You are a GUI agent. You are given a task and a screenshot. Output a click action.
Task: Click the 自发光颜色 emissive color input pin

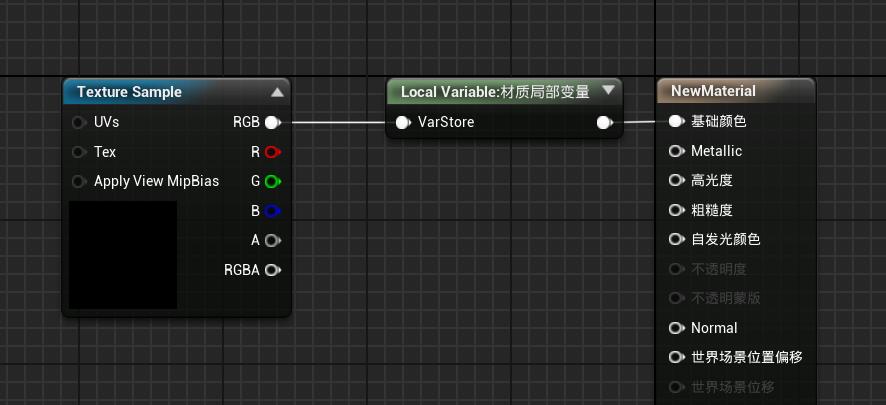pyautogui.click(x=676, y=239)
